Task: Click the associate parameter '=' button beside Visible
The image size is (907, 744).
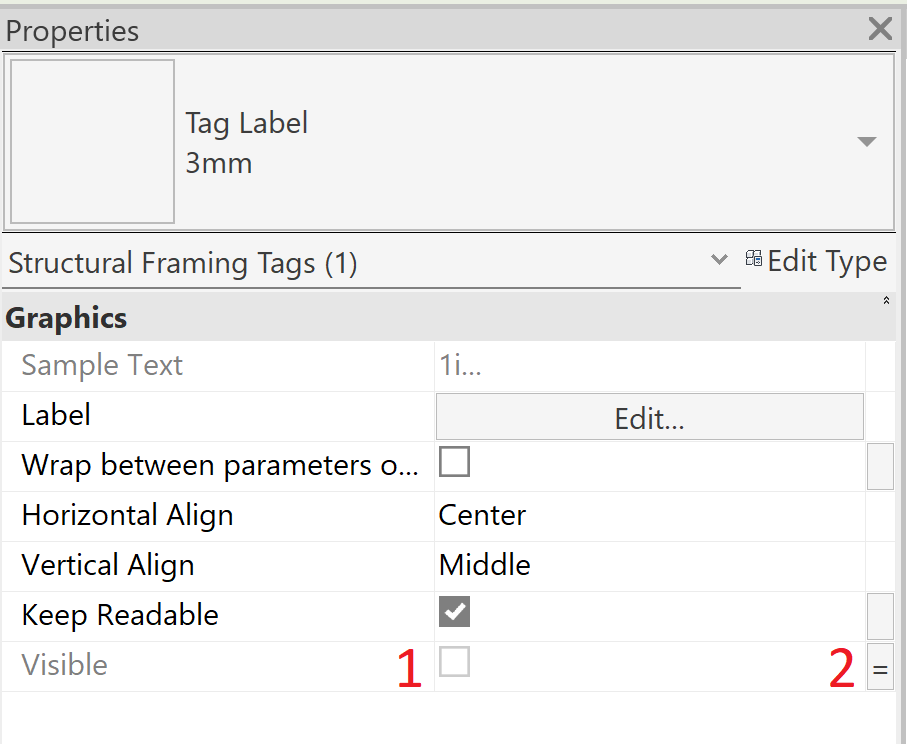Action: pos(880,666)
